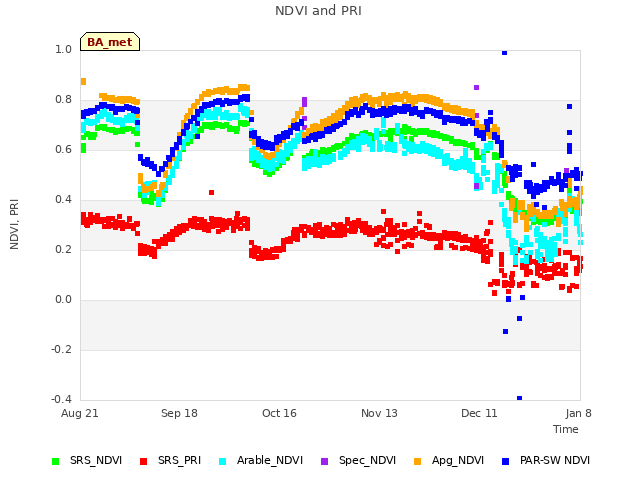Click the purple Spec_NDVI legend swatch
This screenshot has height=480, width=640.
pyautogui.click(x=324, y=461)
